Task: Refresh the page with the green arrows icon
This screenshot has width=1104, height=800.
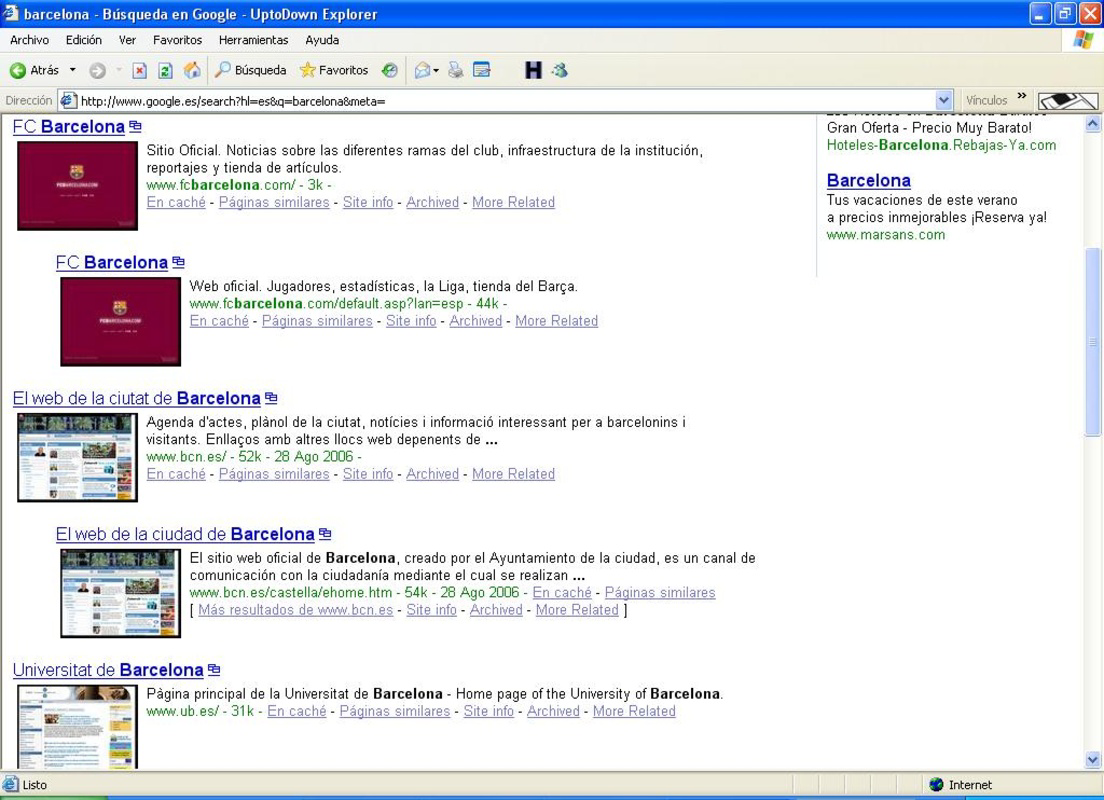Action: (x=165, y=70)
